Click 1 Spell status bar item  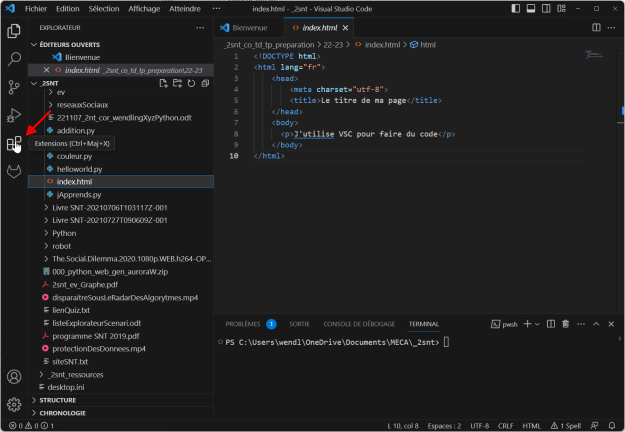[566, 426]
